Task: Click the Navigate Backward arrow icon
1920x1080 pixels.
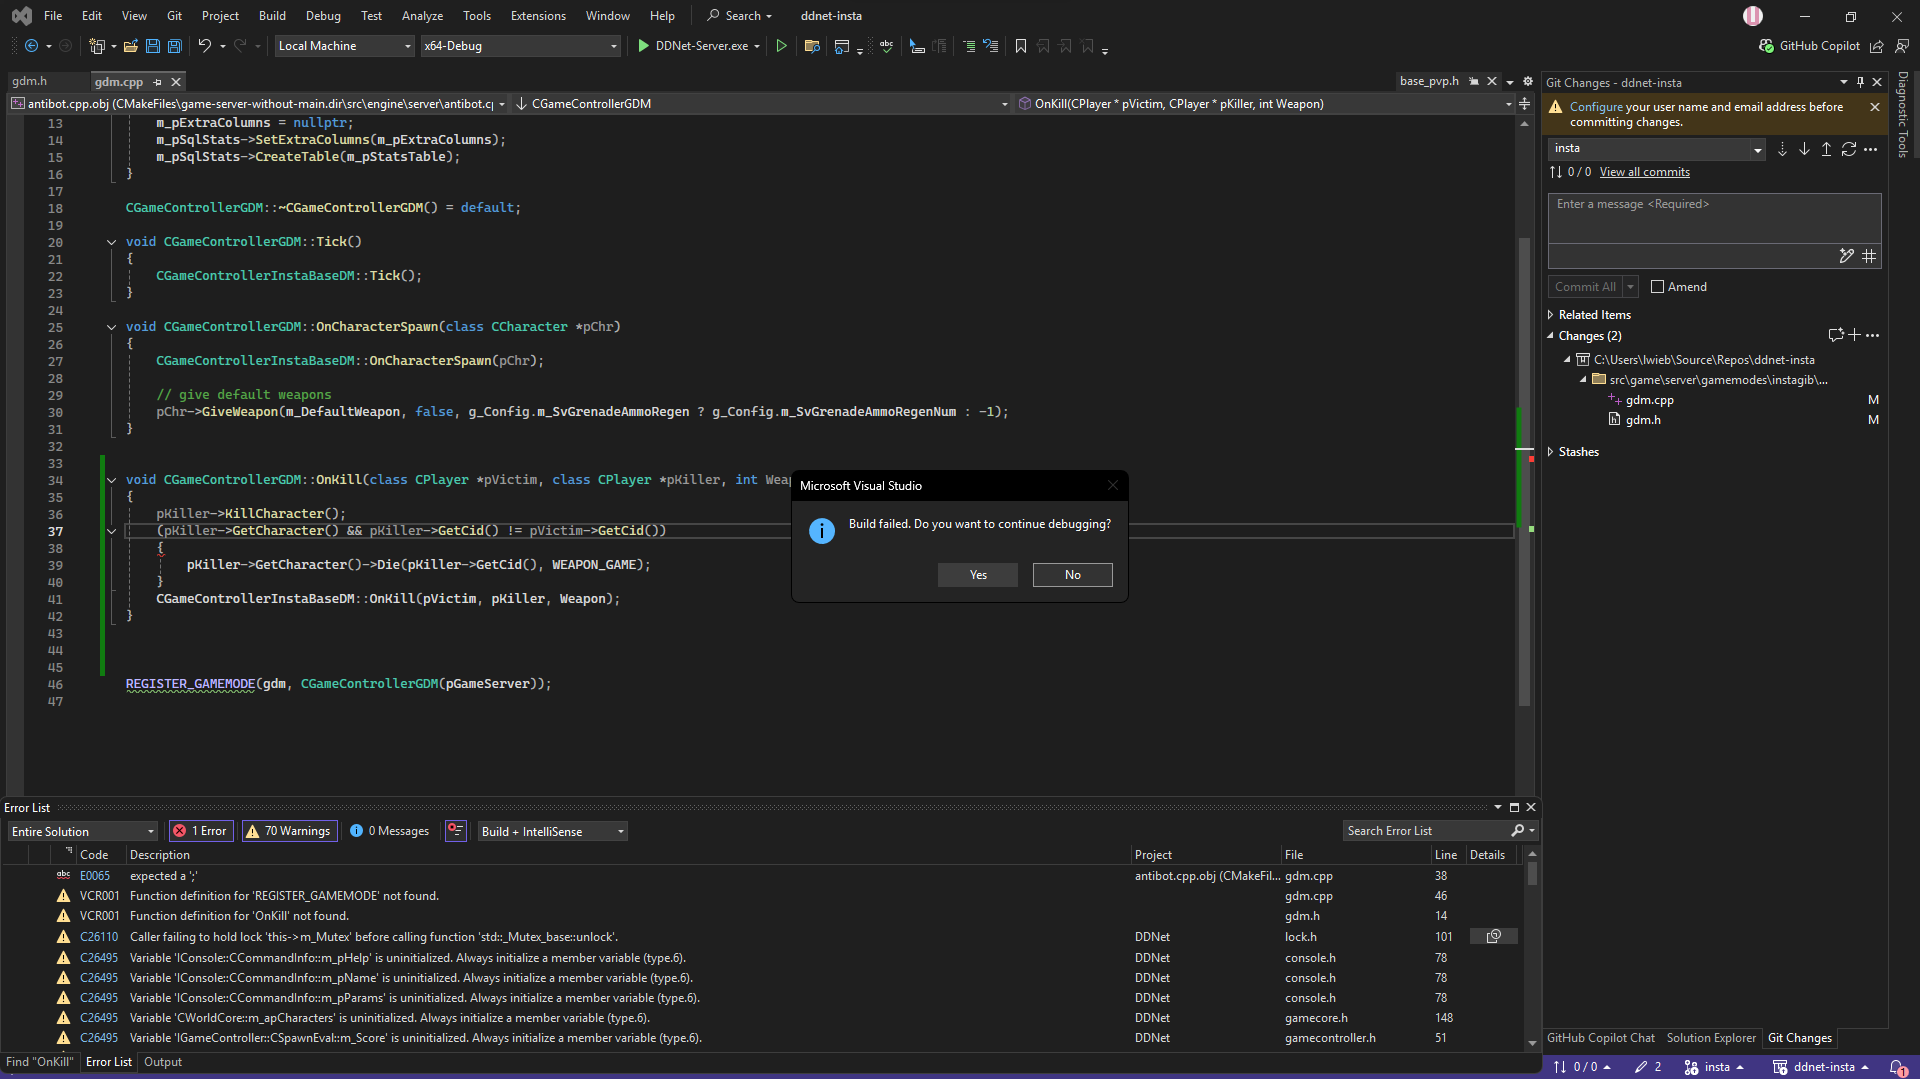Action: [31, 46]
